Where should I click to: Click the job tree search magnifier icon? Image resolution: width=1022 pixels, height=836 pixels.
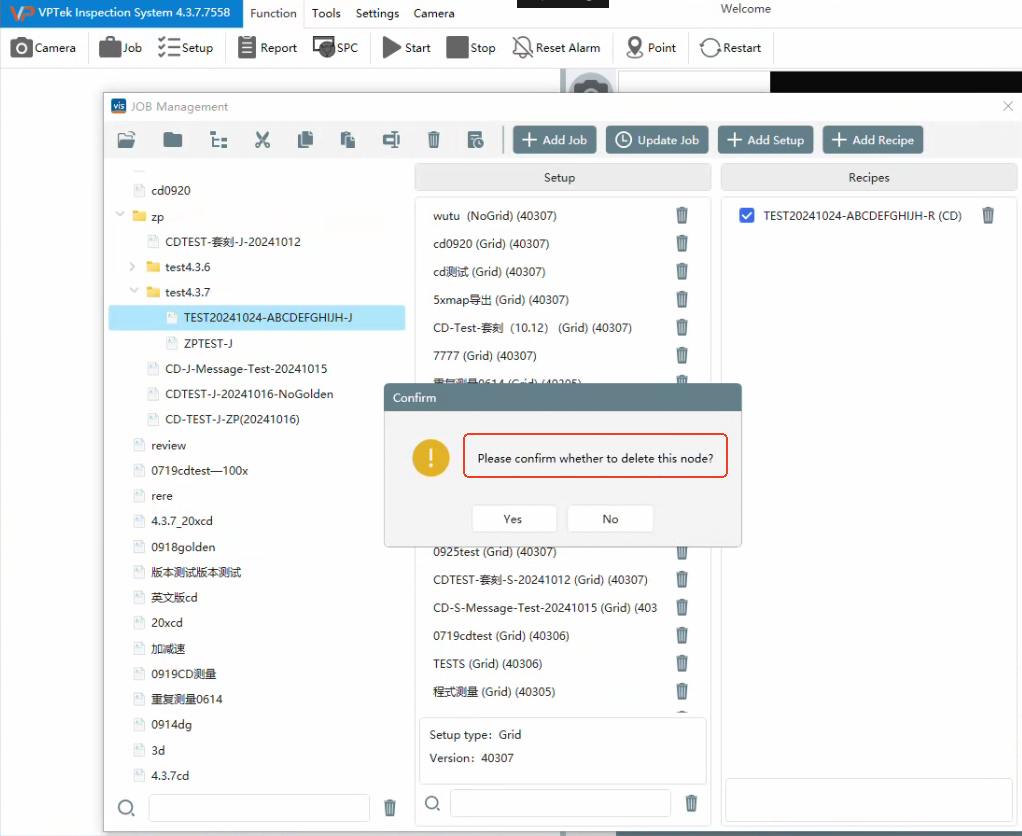(x=126, y=808)
